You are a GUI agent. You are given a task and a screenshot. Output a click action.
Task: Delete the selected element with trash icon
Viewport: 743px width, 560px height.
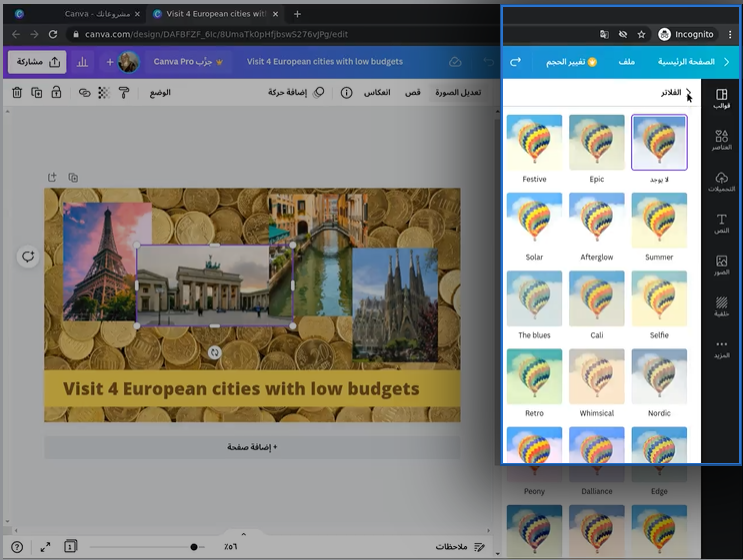pos(17,92)
